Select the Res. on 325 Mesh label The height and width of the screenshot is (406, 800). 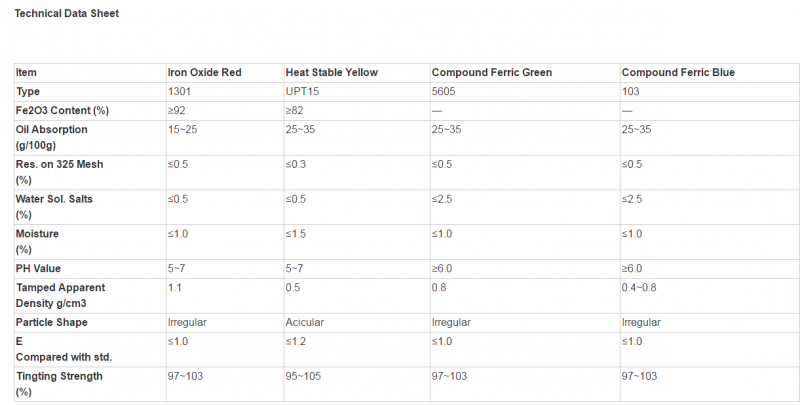pyautogui.click(x=59, y=172)
